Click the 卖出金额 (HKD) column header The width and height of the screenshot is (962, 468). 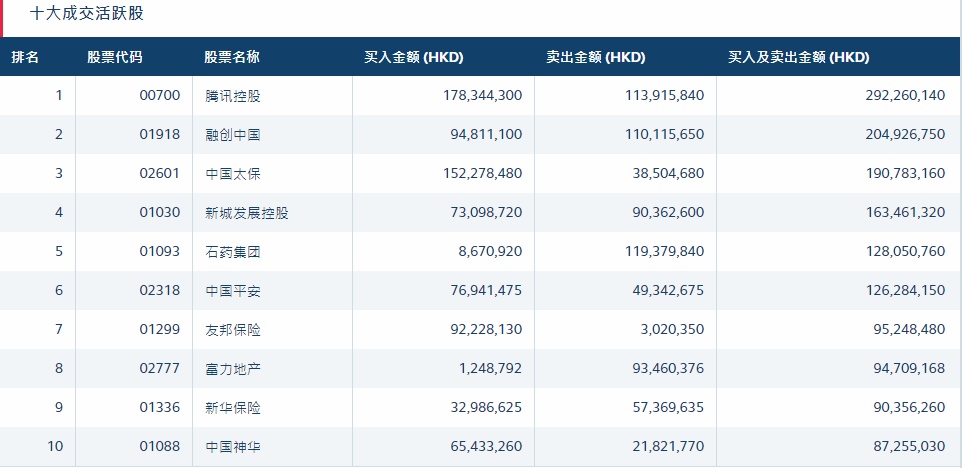pos(596,57)
